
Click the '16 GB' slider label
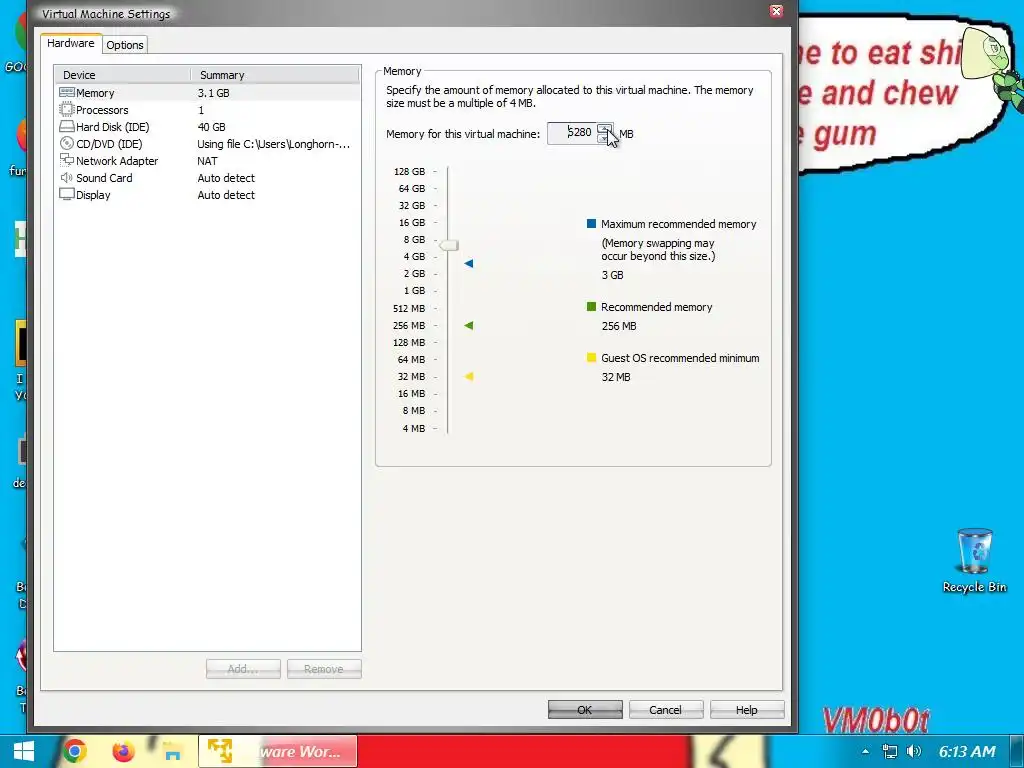[412, 223]
